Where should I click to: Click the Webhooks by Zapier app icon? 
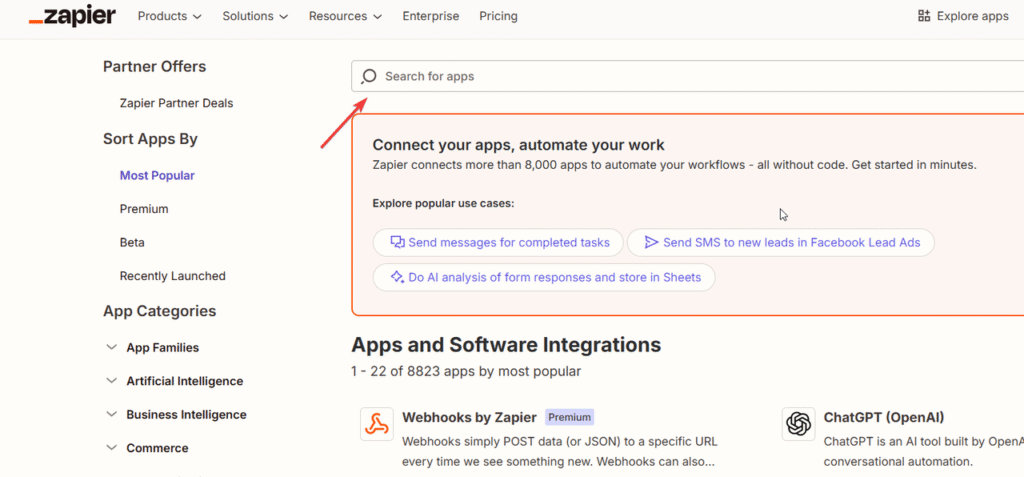(377, 424)
